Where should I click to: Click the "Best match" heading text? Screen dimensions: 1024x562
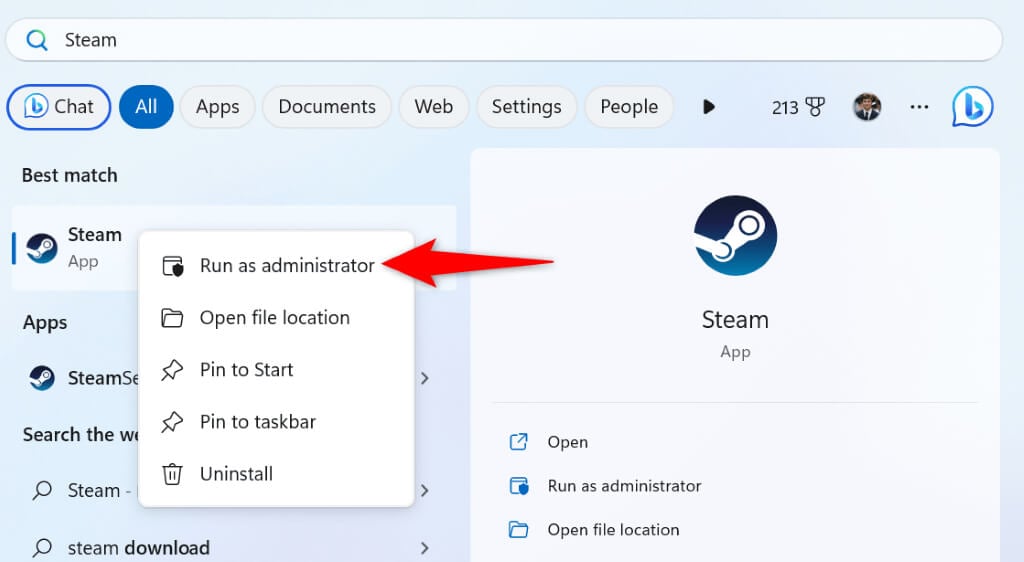click(70, 175)
